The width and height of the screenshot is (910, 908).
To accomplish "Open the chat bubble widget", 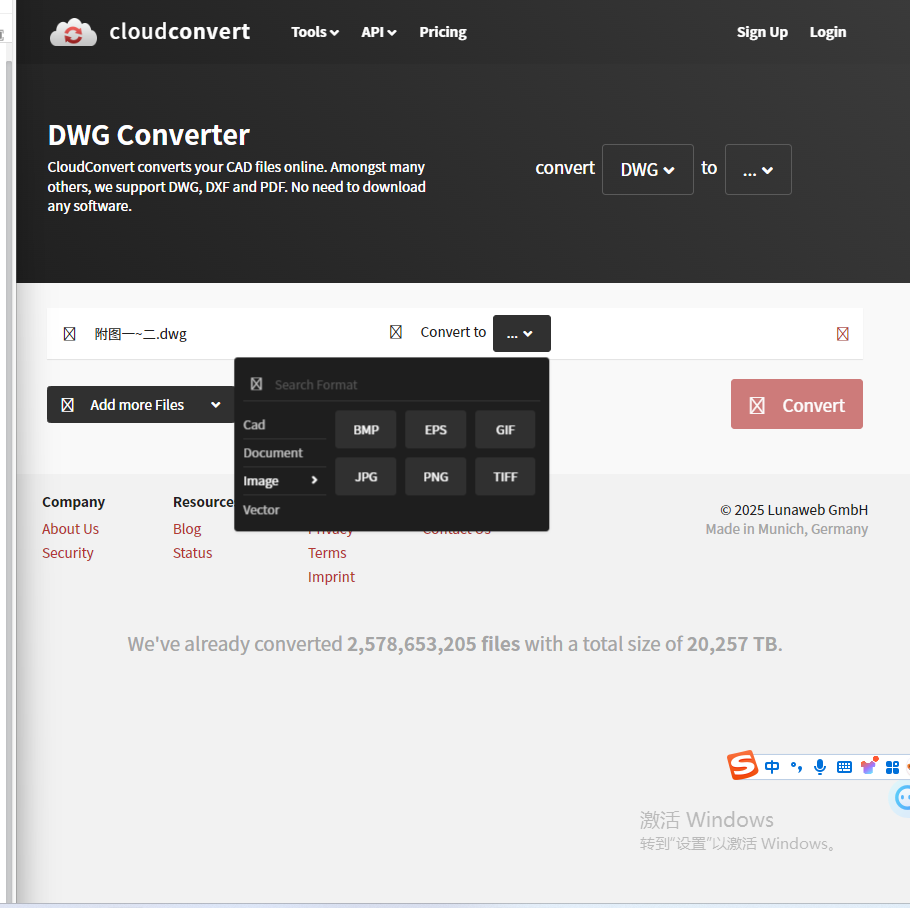I will coord(902,798).
